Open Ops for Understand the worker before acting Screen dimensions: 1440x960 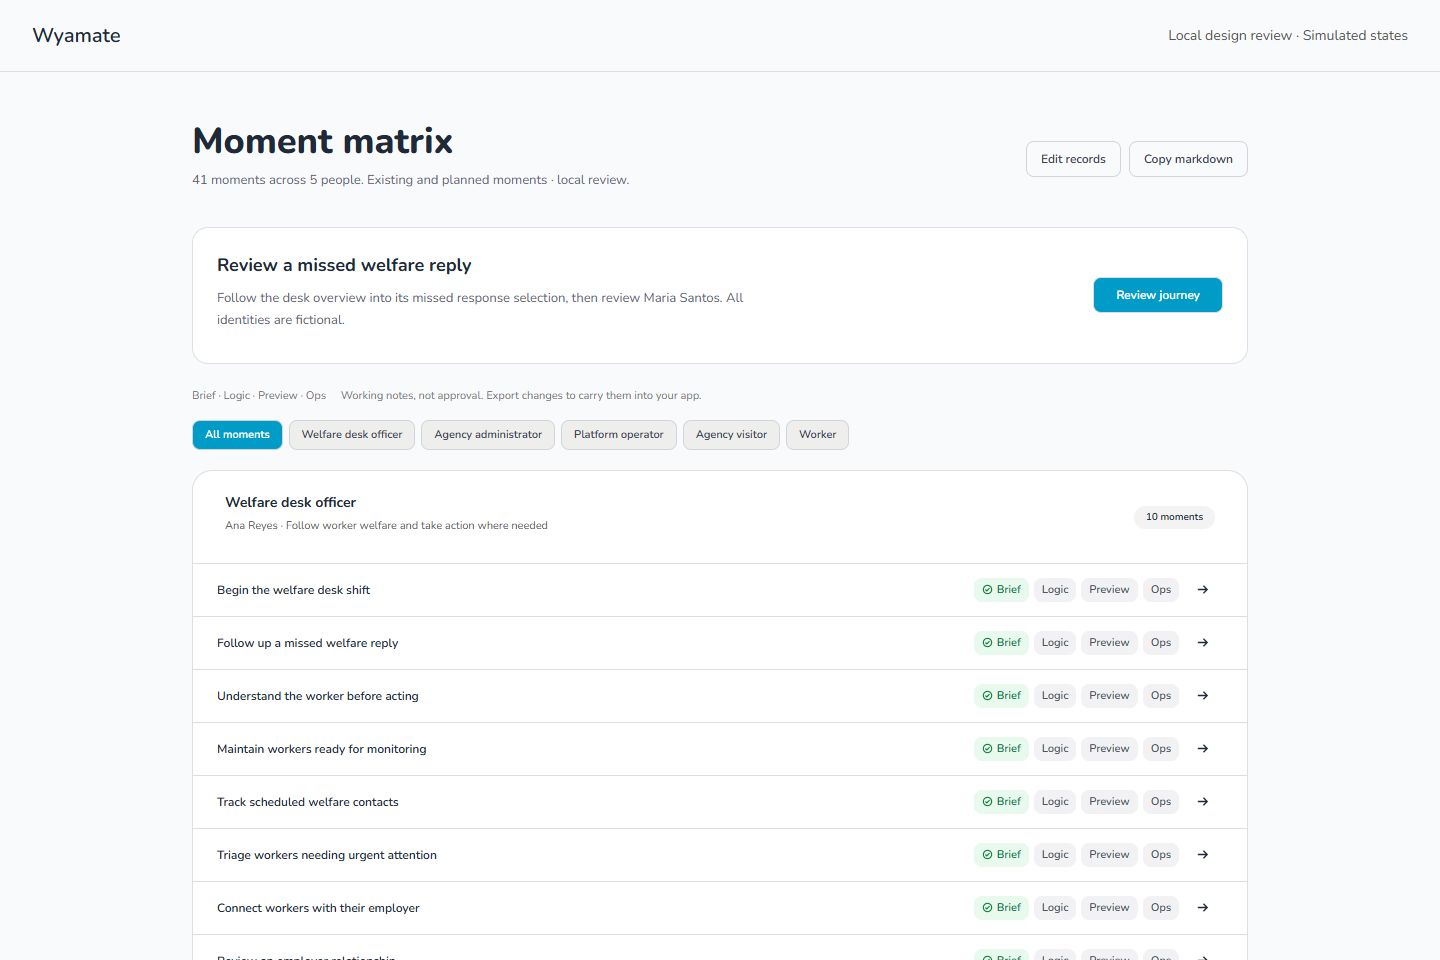click(1161, 696)
